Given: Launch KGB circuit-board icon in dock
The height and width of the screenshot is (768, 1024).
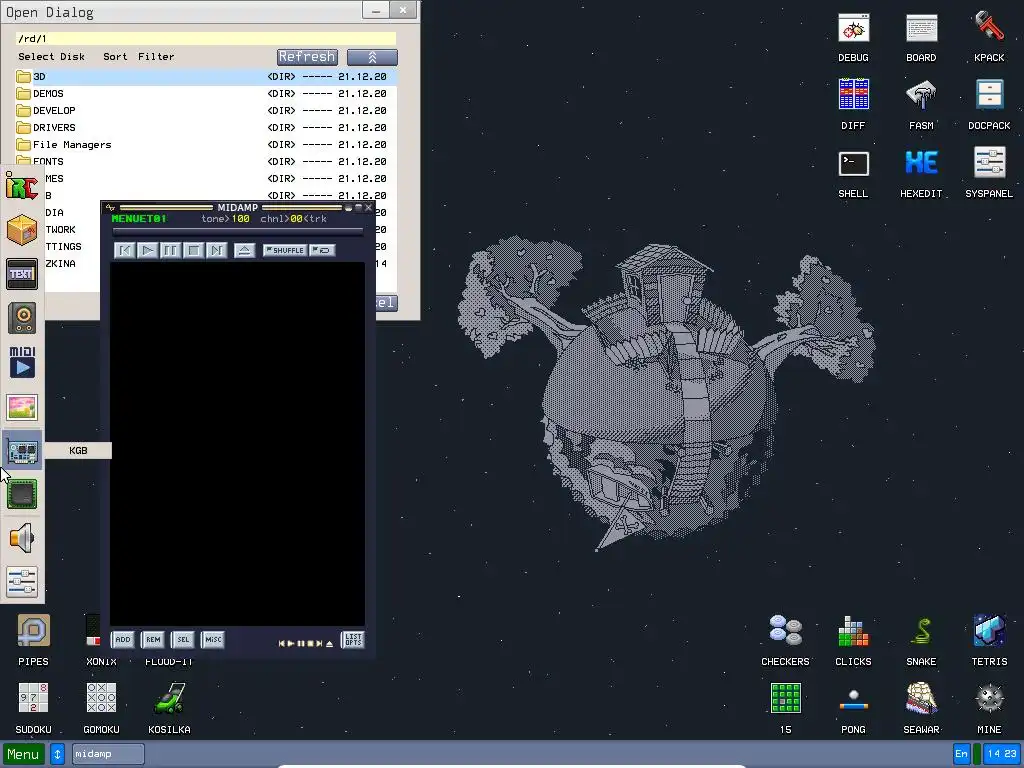Looking at the screenshot, I should (x=22, y=451).
